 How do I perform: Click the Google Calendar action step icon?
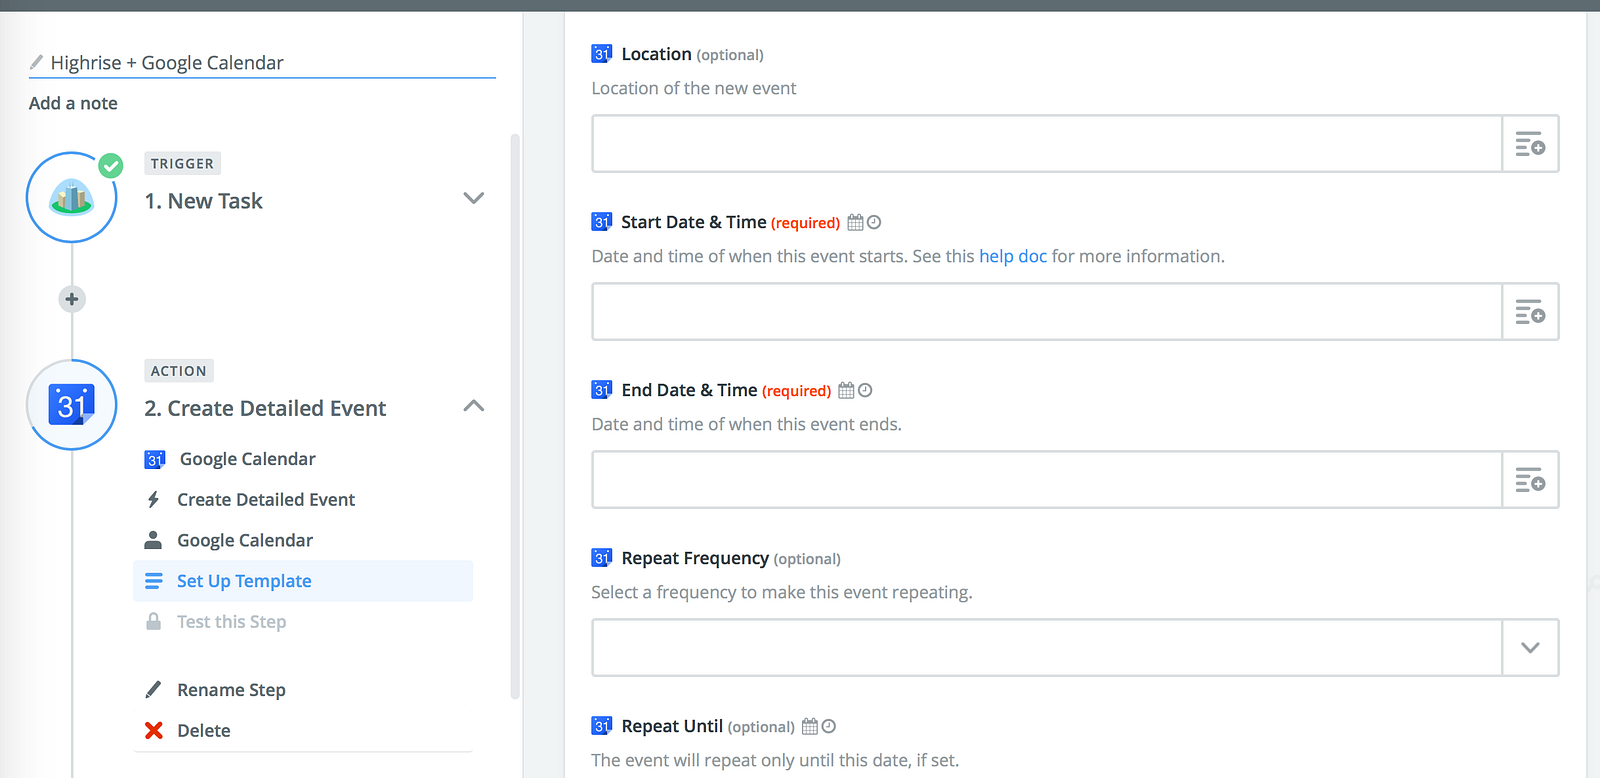point(72,405)
